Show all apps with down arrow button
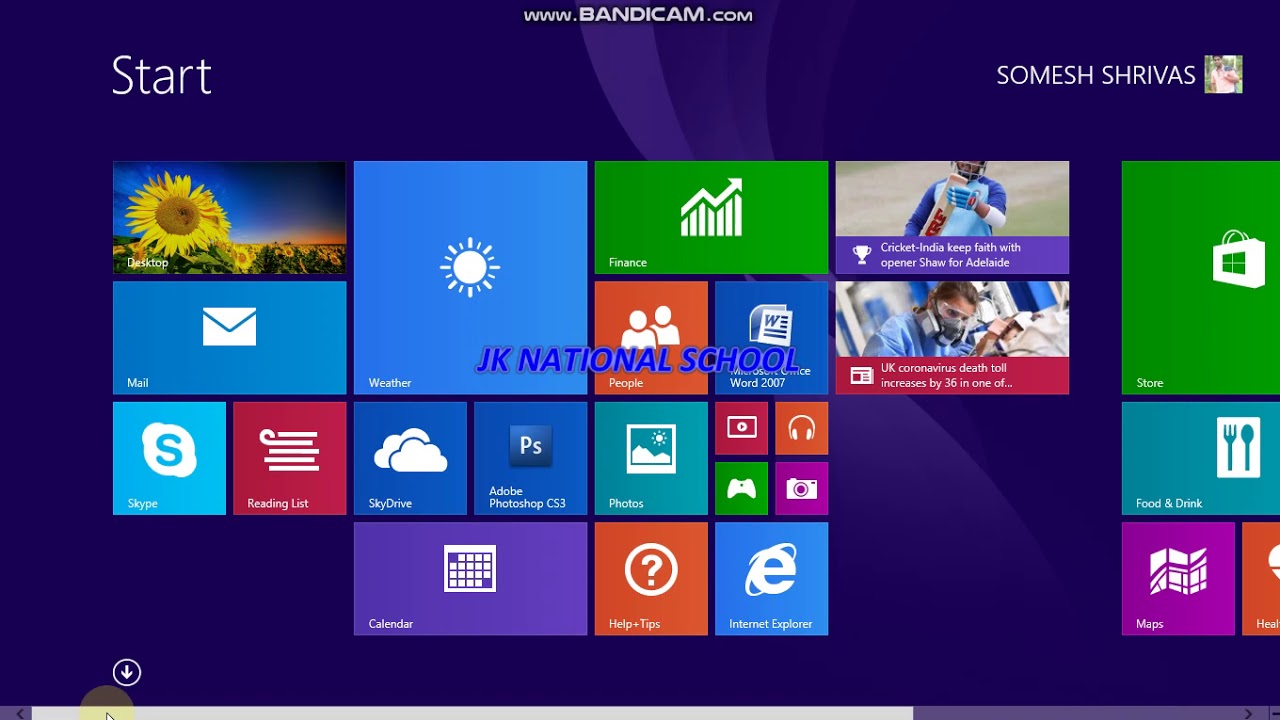Image resolution: width=1280 pixels, height=720 pixels. 127,672
